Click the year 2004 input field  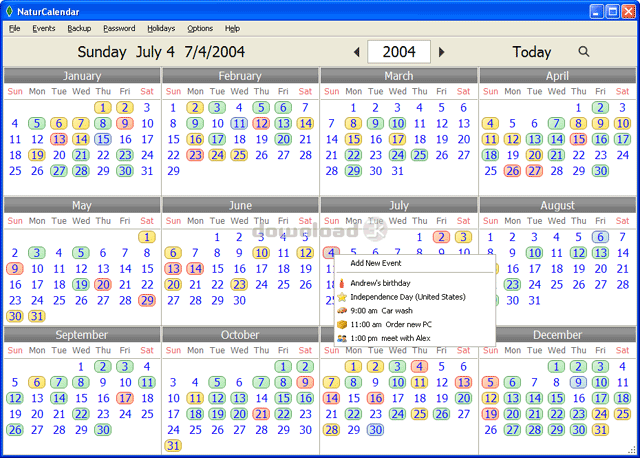[x=399, y=52]
